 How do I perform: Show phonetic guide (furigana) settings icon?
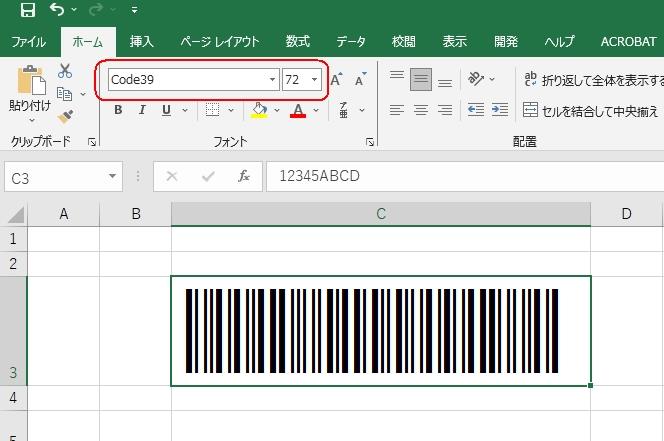click(343, 110)
